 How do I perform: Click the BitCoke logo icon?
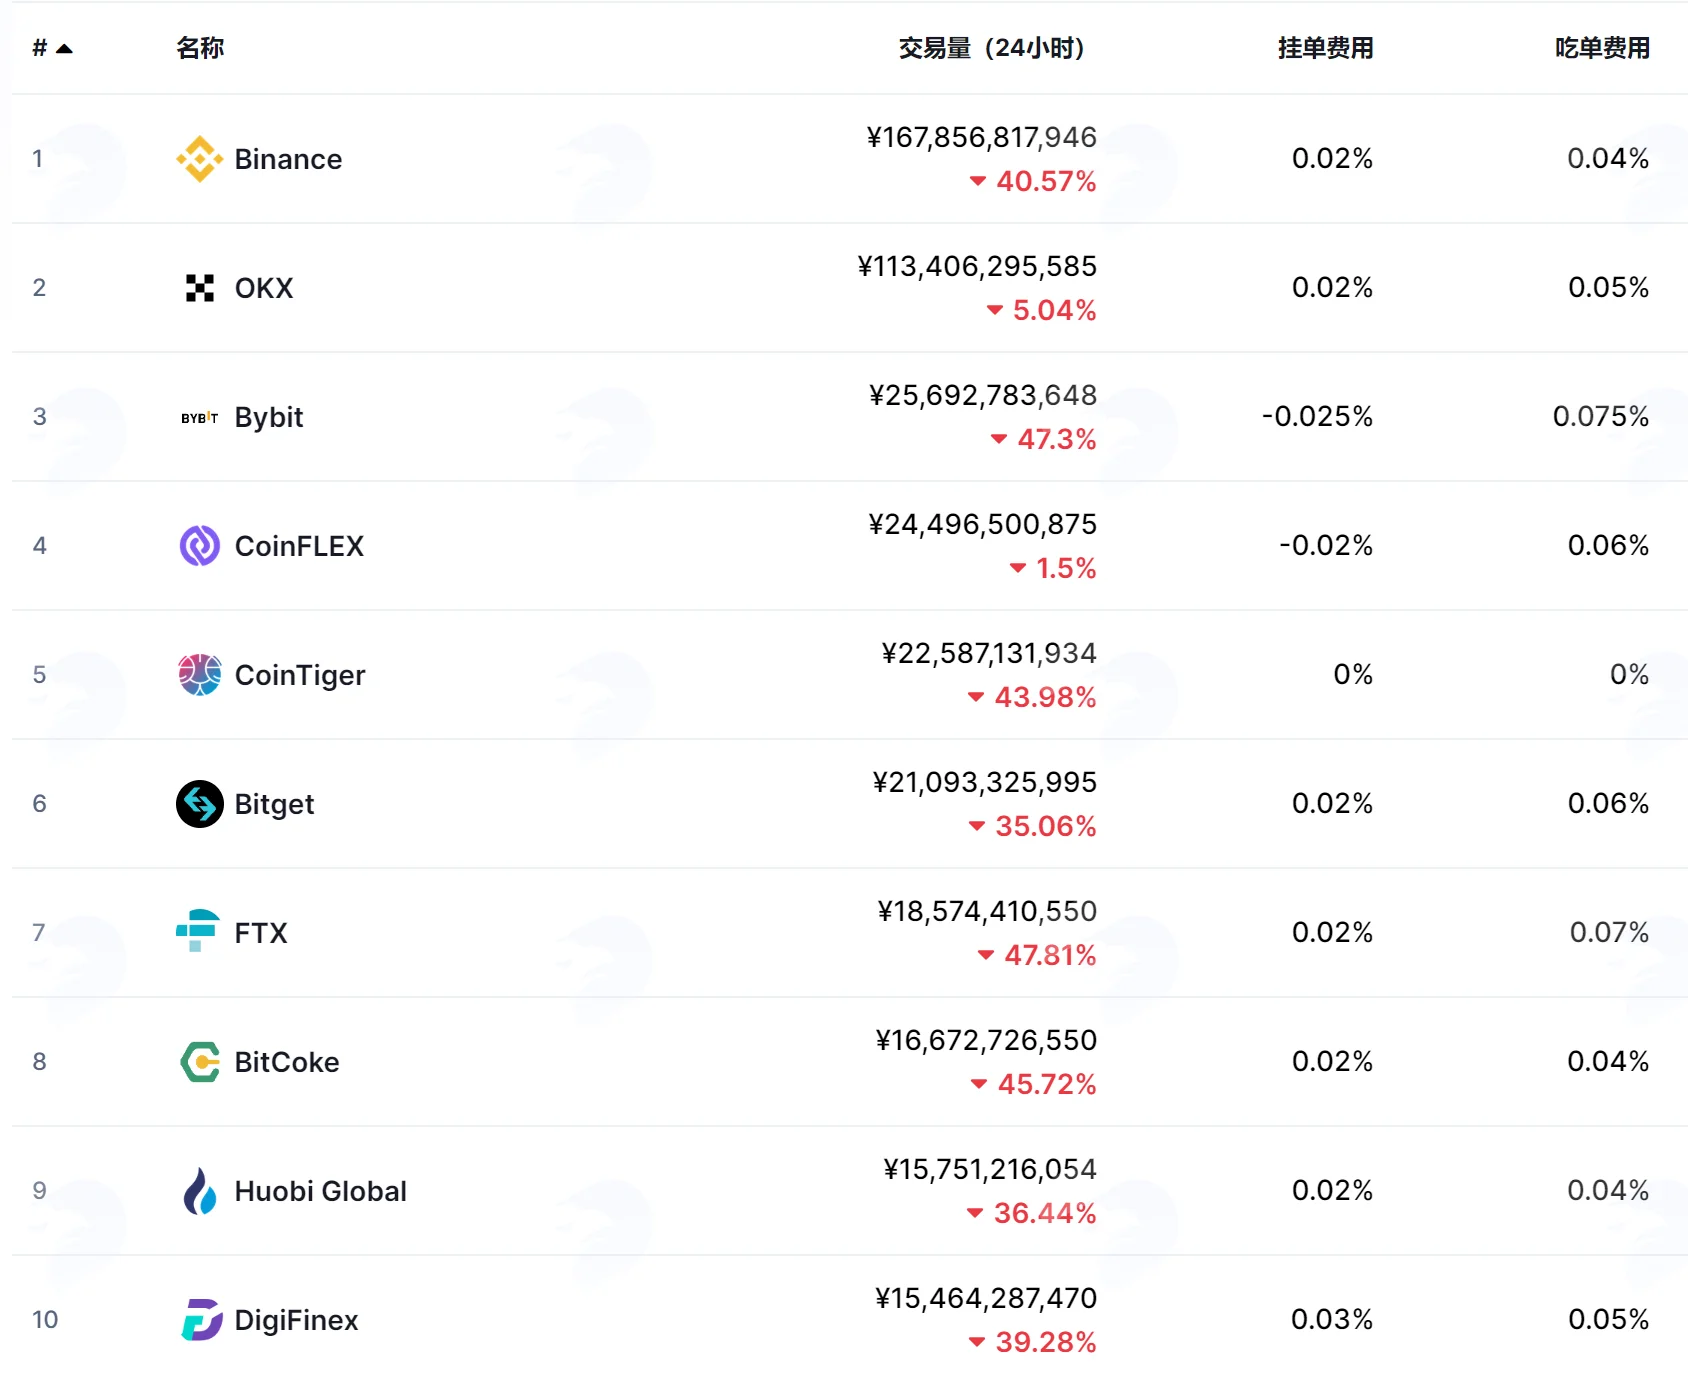pyautogui.click(x=200, y=1062)
